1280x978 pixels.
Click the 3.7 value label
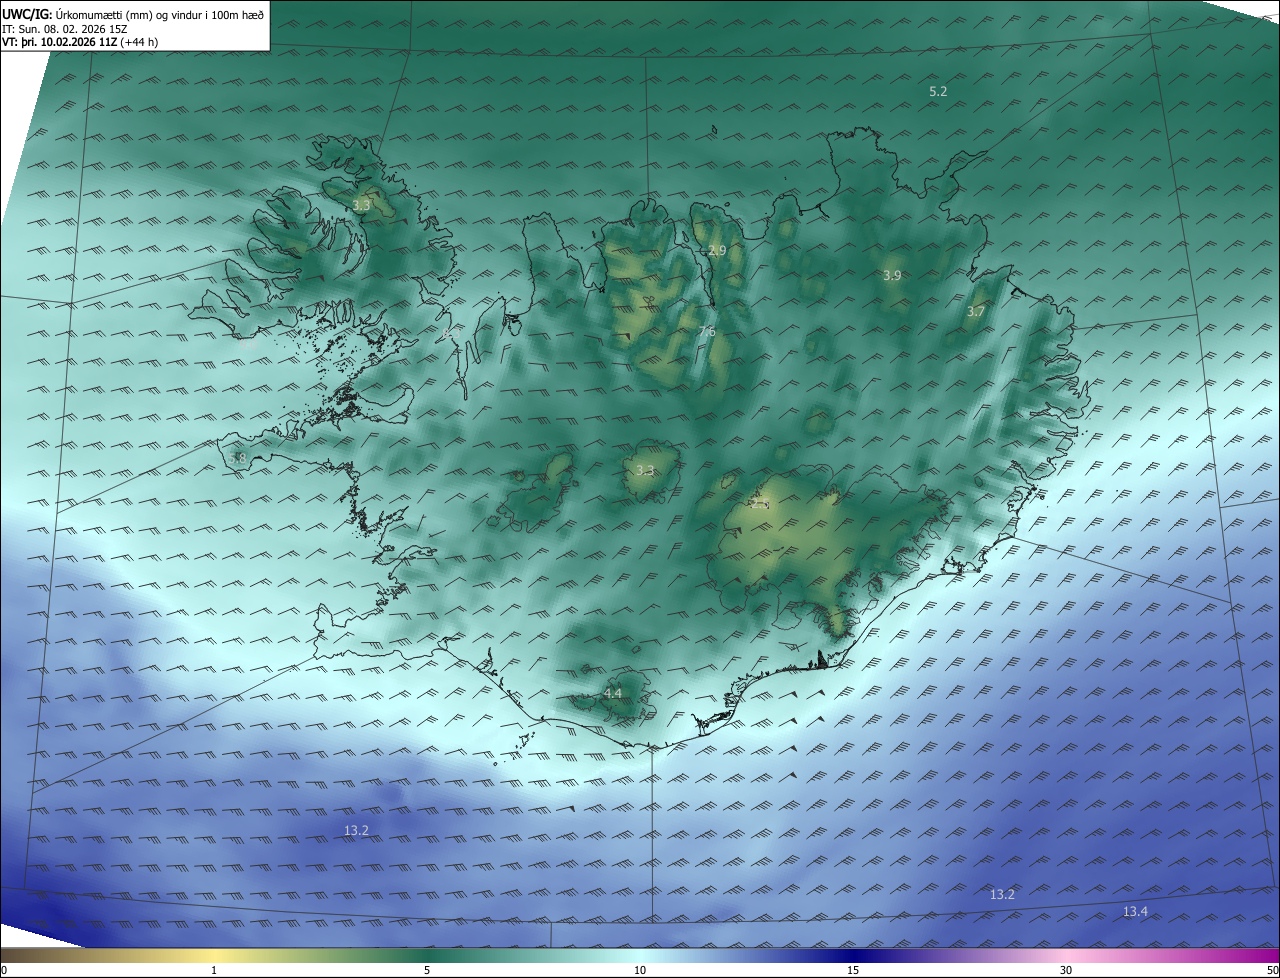pos(976,312)
